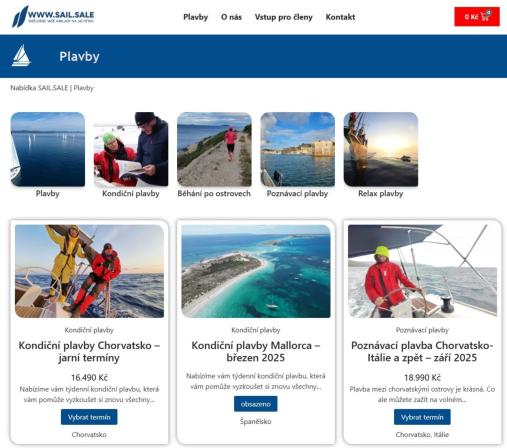Open the shopping cart icon button
This screenshot has width=507, height=448.
(477, 17)
